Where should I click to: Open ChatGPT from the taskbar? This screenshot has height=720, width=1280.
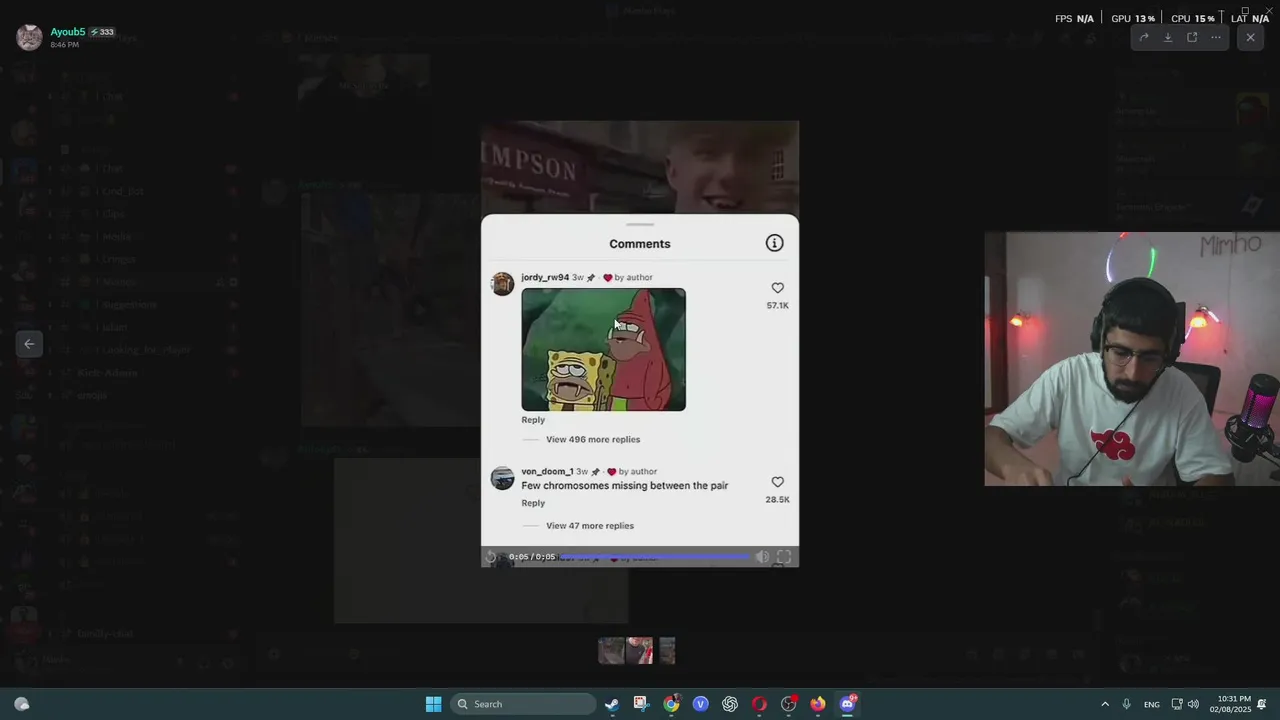click(x=730, y=704)
